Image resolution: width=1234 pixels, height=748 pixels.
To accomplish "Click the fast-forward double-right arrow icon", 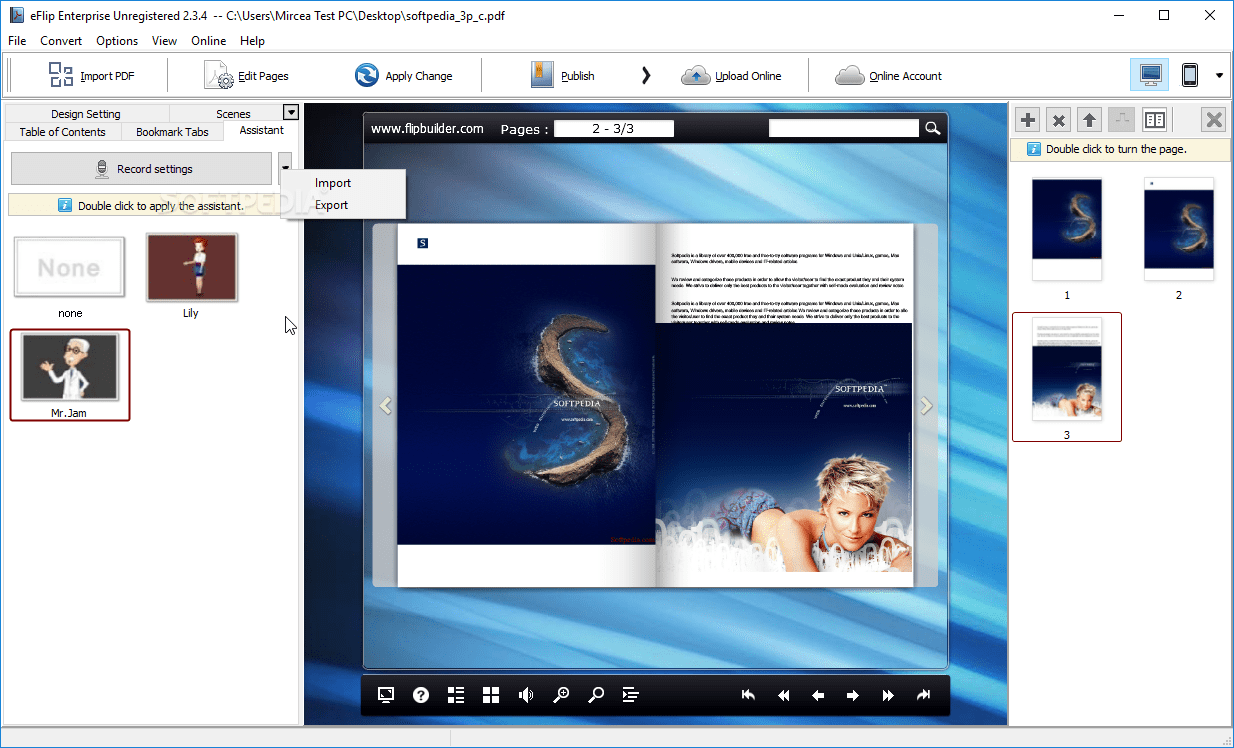I will [888, 695].
